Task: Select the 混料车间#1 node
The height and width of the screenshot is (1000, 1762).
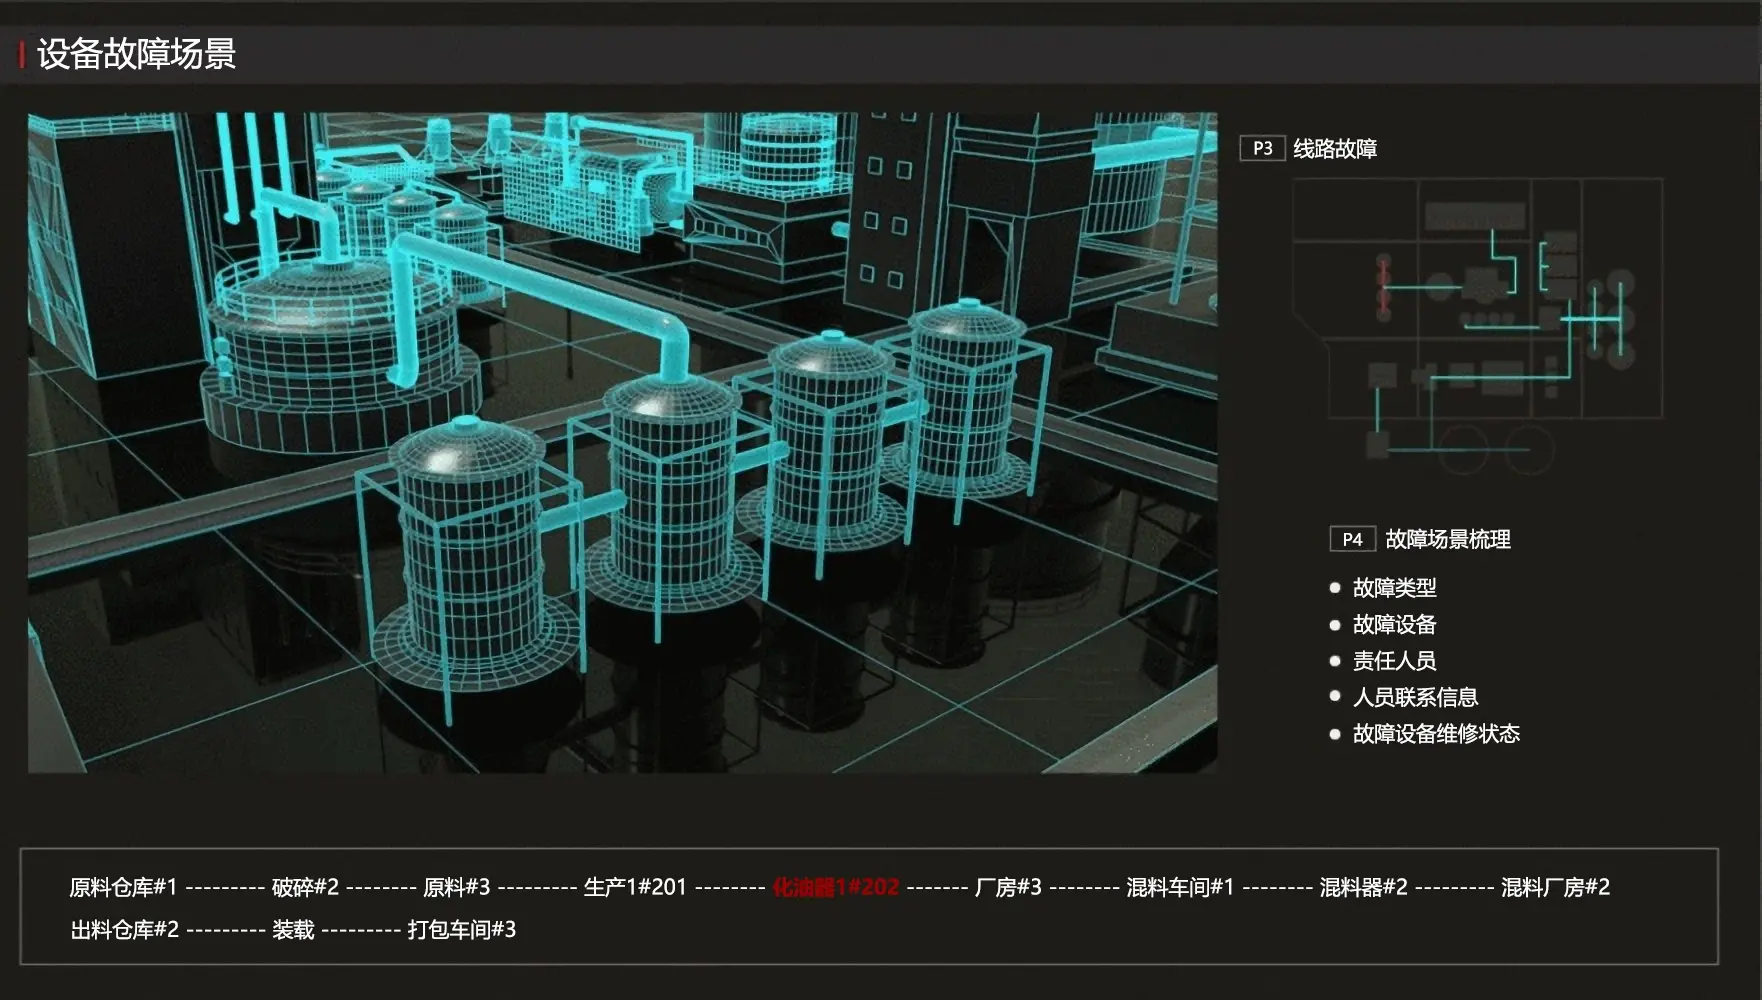Action: (1180, 887)
